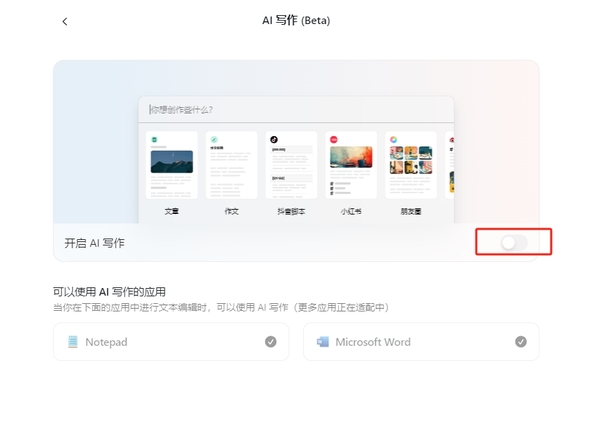Viewport: 600px width, 429px height.
Task: Select the 小红书 template thumbnail
Action: click(x=351, y=165)
